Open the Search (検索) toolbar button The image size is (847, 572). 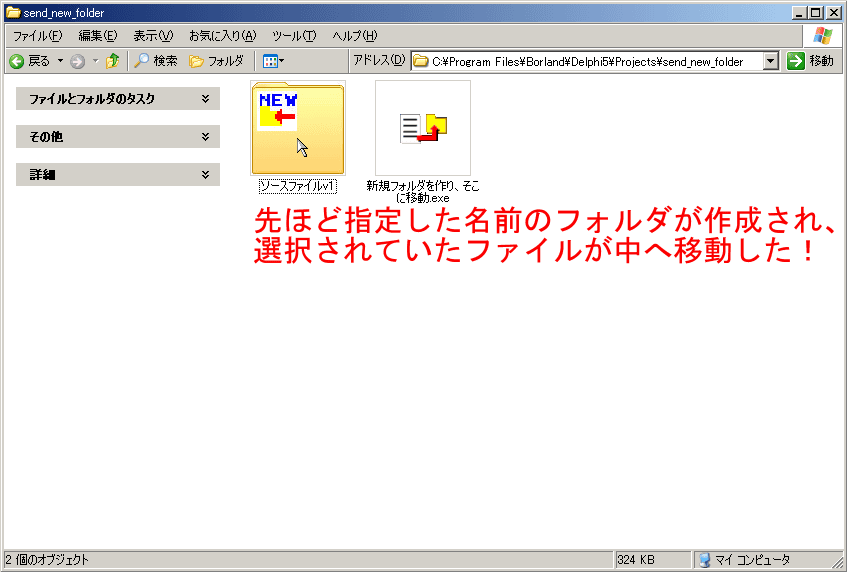coord(156,61)
